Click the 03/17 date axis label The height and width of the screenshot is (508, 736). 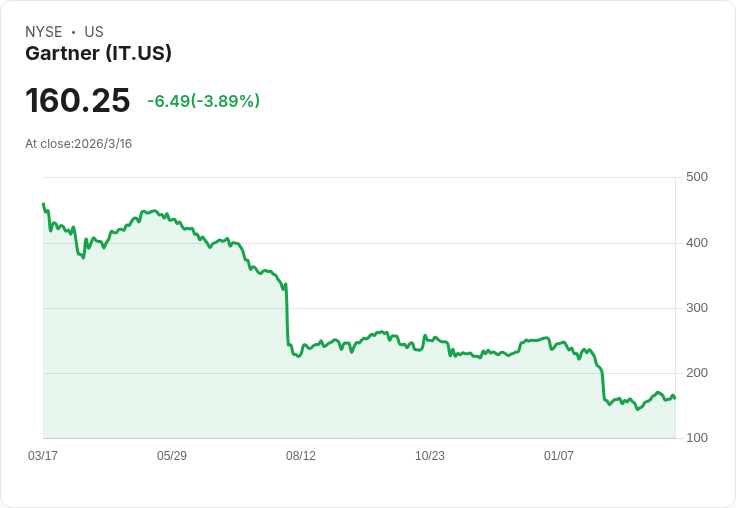pos(43,456)
